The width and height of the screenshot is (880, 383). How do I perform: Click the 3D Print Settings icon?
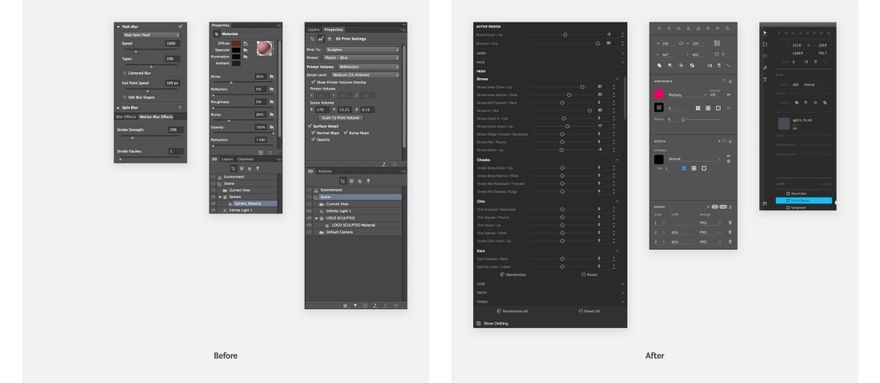[x=321, y=39]
